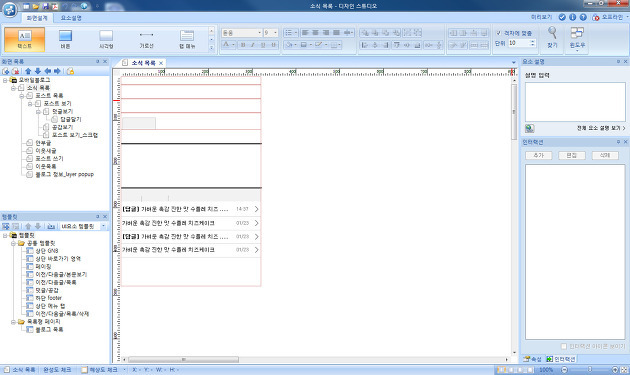Select 하단 footer template item
This screenshot has height=375, width=630.
[49, 298]
